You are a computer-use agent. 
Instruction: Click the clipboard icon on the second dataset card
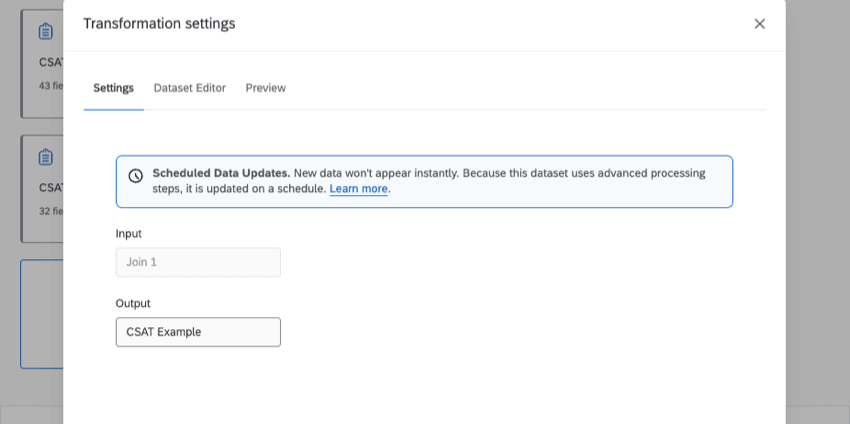[x=46, y=158]
